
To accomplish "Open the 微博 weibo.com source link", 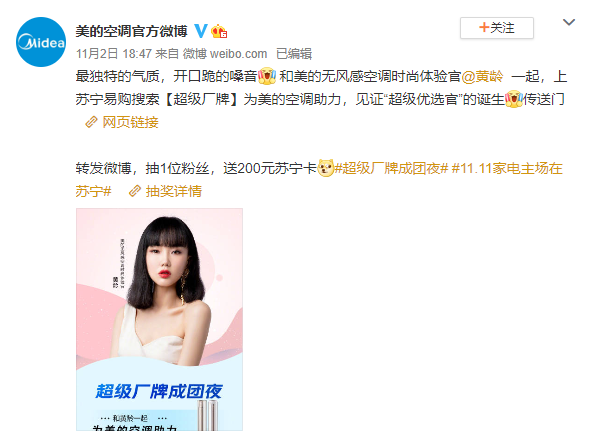I will point(225,54).
